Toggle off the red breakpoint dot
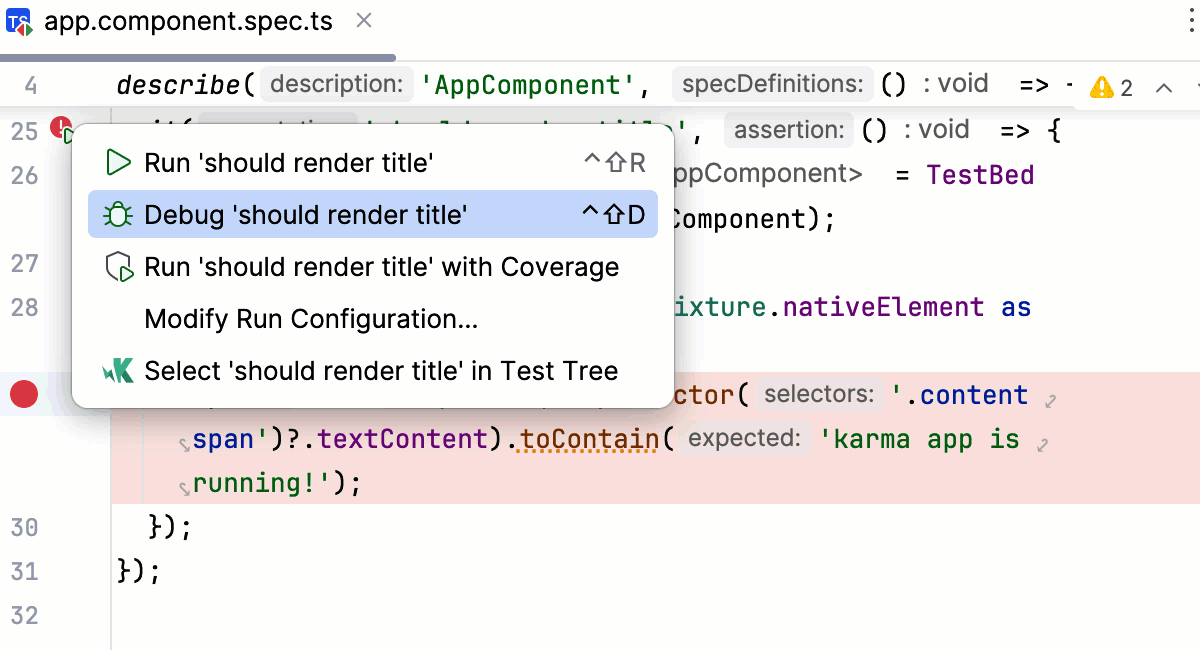 [23, 394]
